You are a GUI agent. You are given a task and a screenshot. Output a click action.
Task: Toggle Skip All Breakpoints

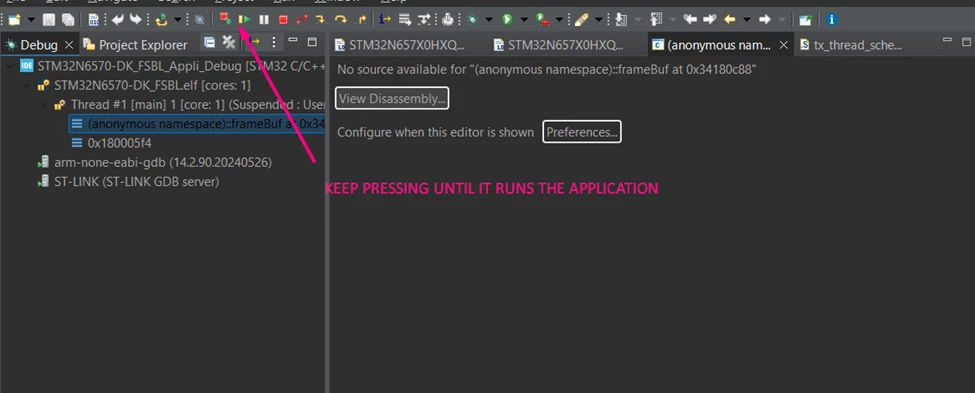199,20
